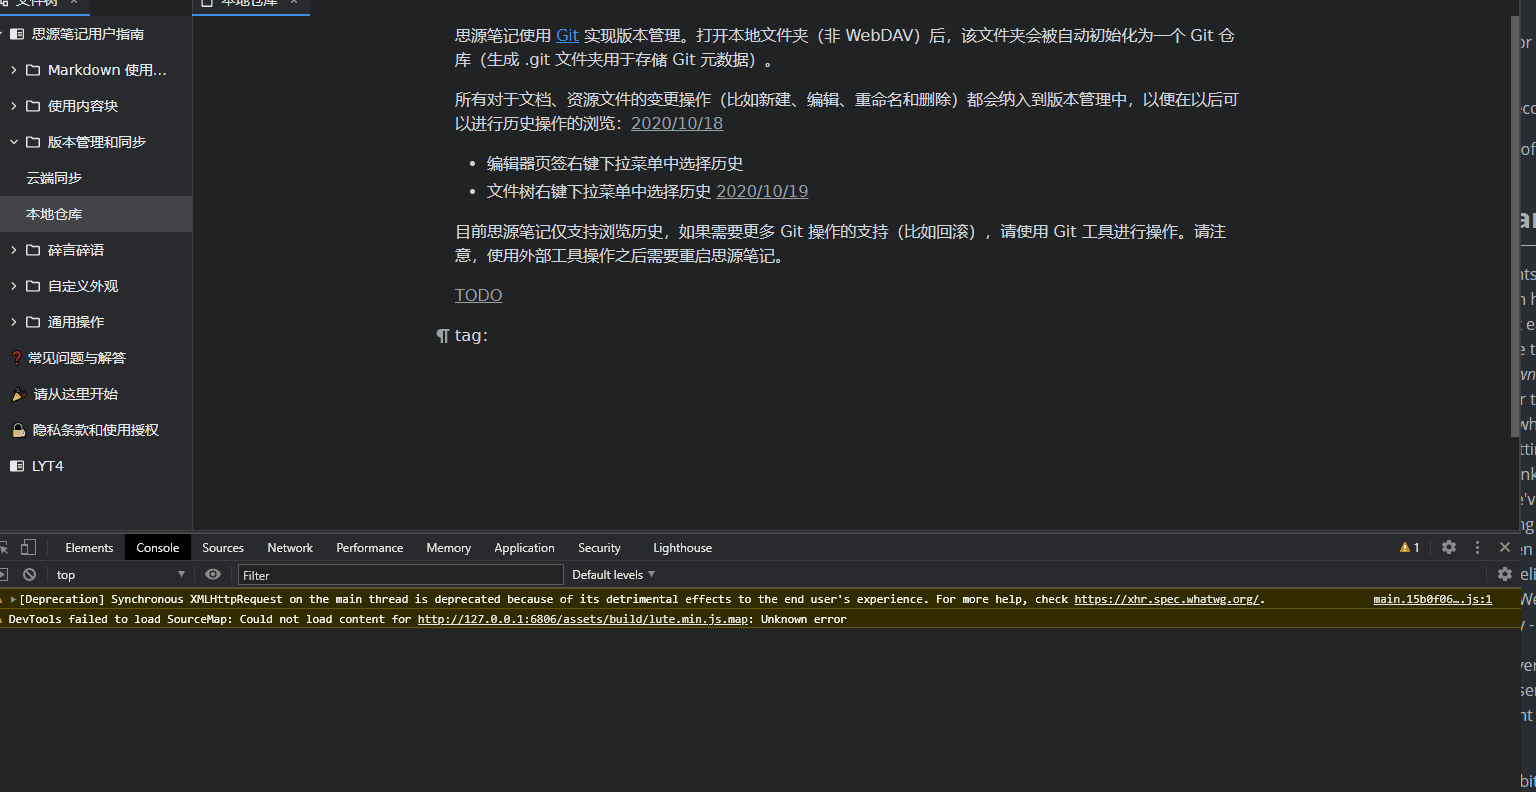Toggle the device toolbar icon in DevTools
The height and width of the screenshot is (792, 1536).
pos(28,547)
